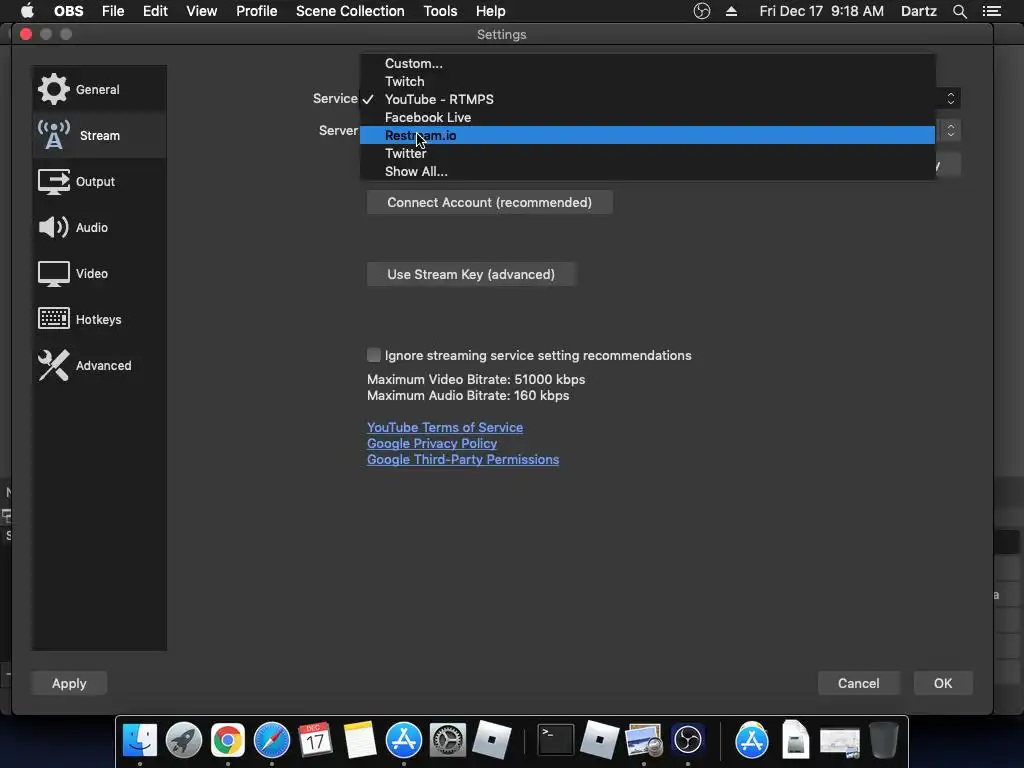Click Use Stream Key (advanced) button
The height and width of the screenshot is (768, 1024).
click(x=471, y=274)
